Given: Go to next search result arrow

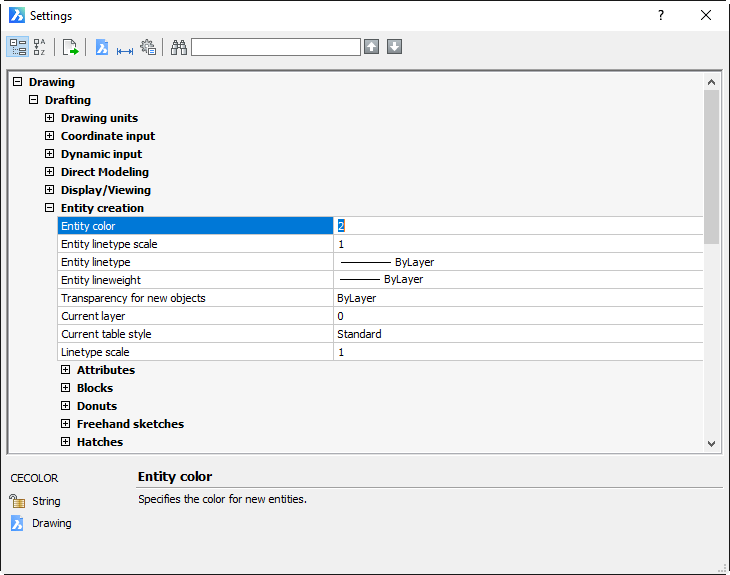Looking at the screenshot, I should [394, 47].
